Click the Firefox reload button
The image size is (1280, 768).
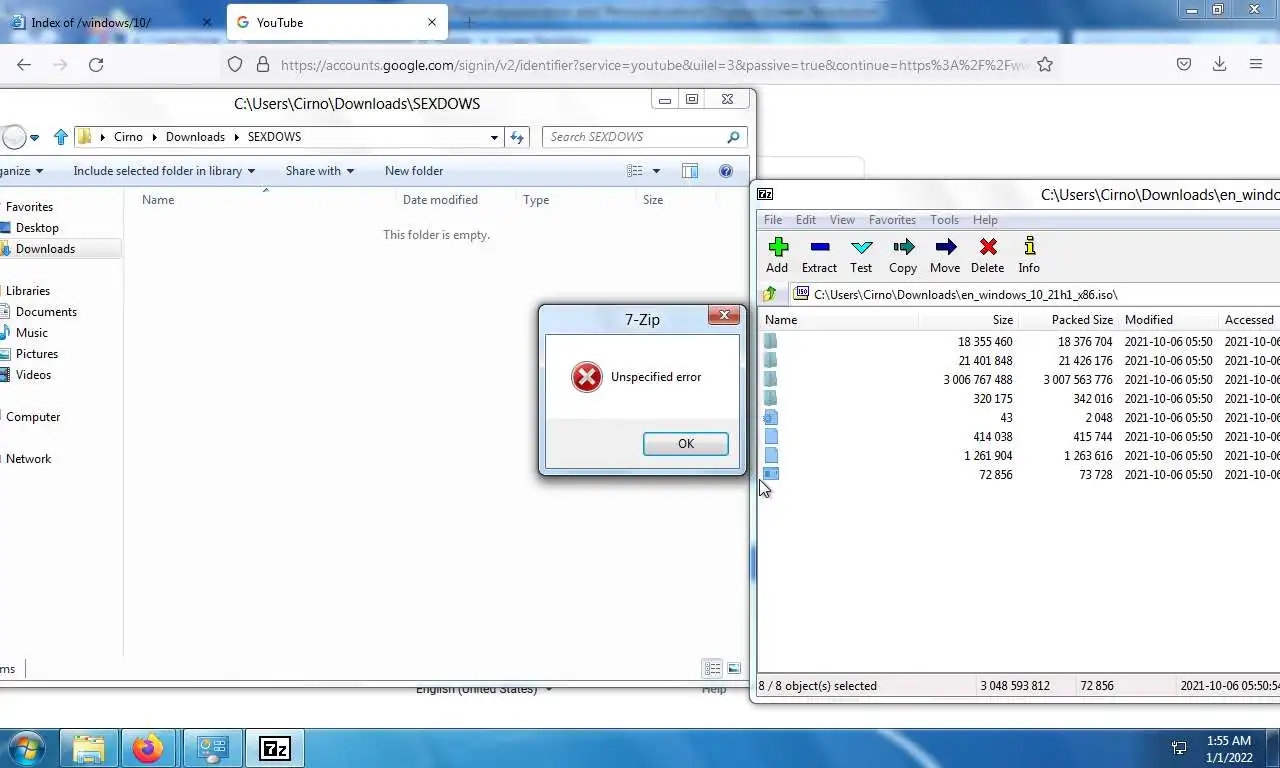96,64
